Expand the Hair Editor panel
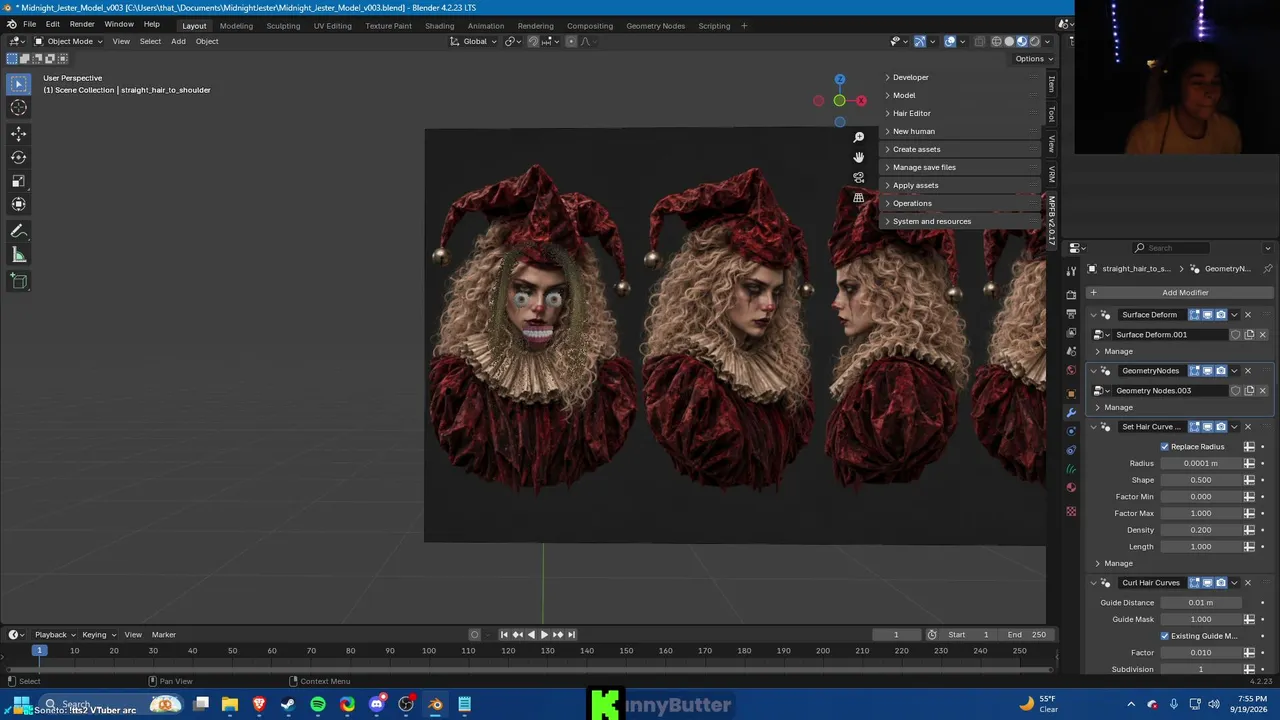This screenshot has height=720, width=1280. [911, 113]
